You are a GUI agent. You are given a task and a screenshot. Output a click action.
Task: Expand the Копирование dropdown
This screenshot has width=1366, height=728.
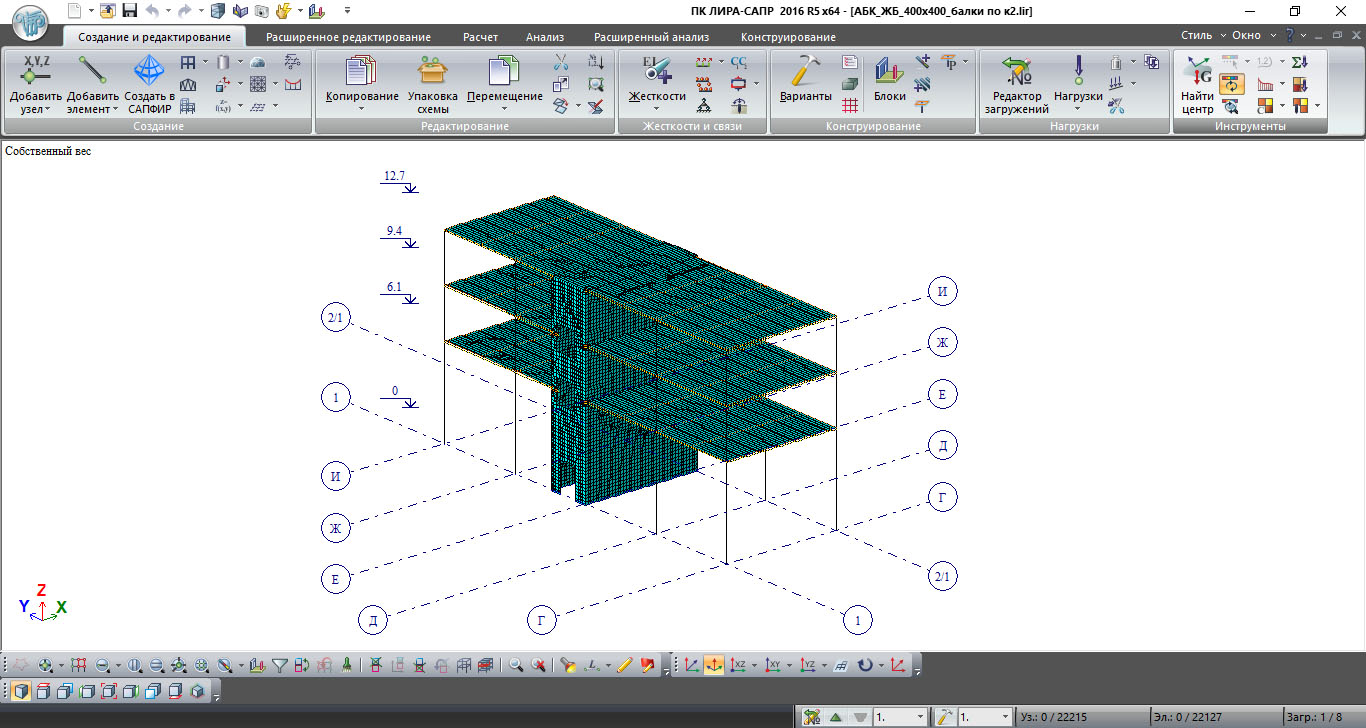point(362,108)
